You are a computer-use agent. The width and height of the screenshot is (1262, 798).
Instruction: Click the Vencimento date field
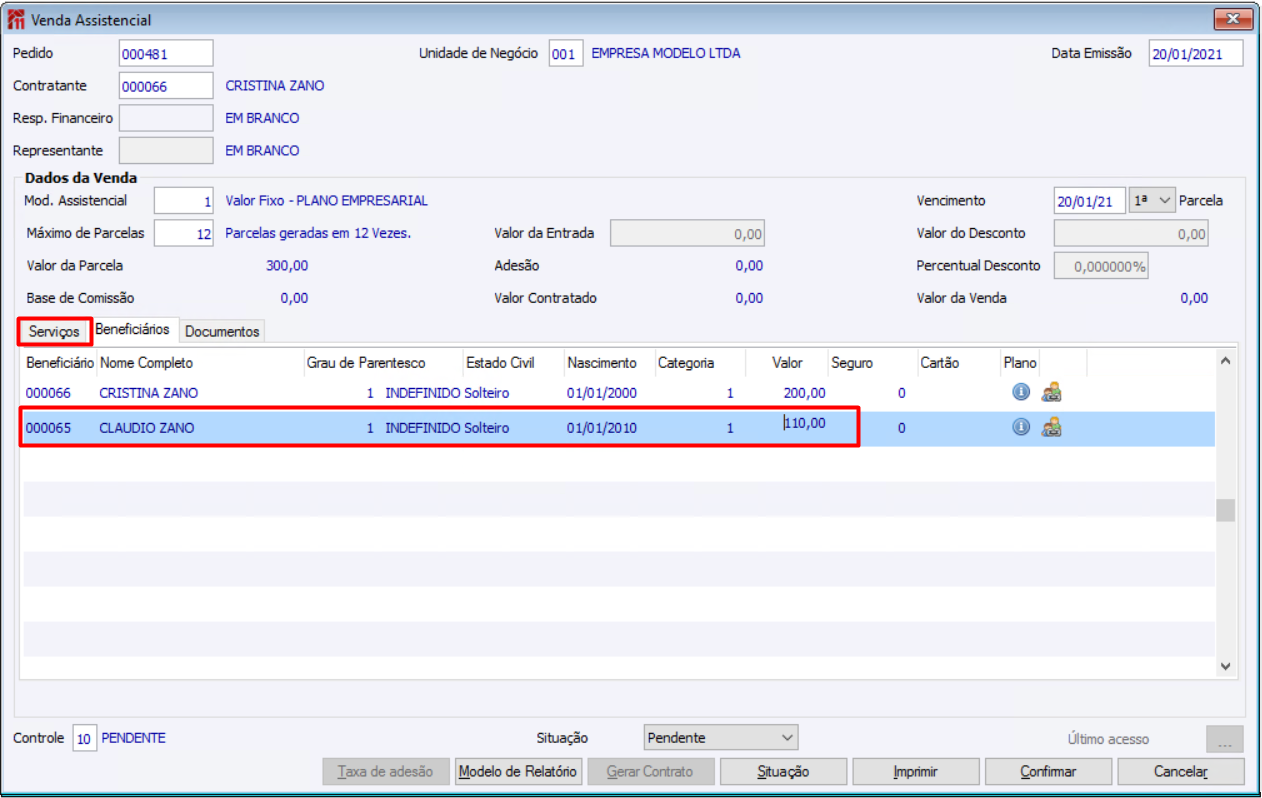click(x=1090, y=201)
